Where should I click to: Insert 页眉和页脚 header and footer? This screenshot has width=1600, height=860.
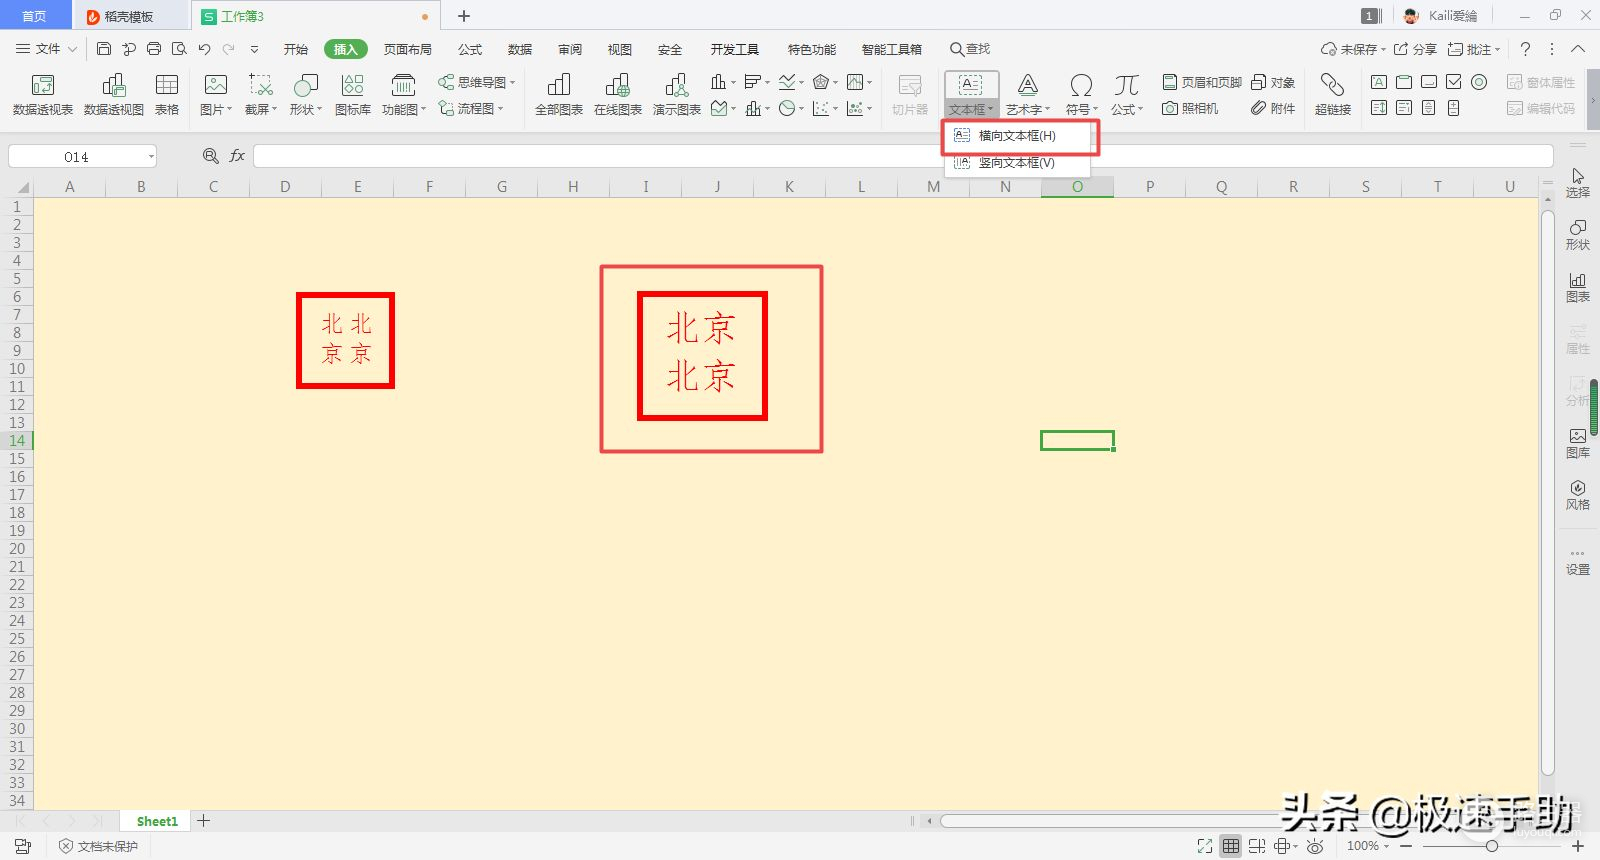point(1201,82)
